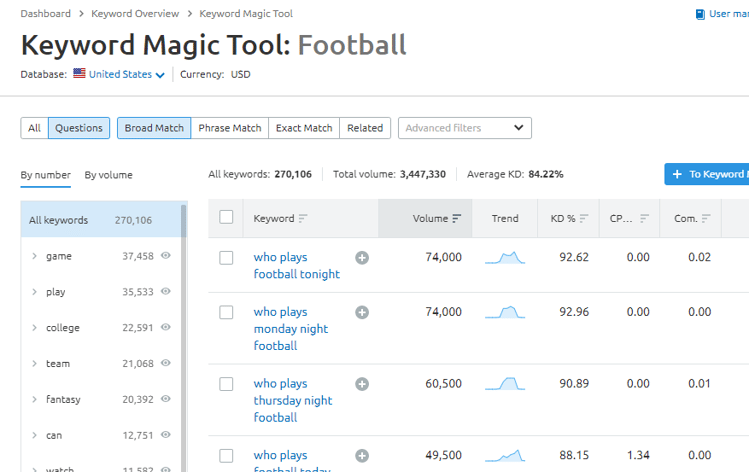This screenshot has width=749, height=472.
Task: Check box for 'who plays monday night football'
Action: coord(226,312)
